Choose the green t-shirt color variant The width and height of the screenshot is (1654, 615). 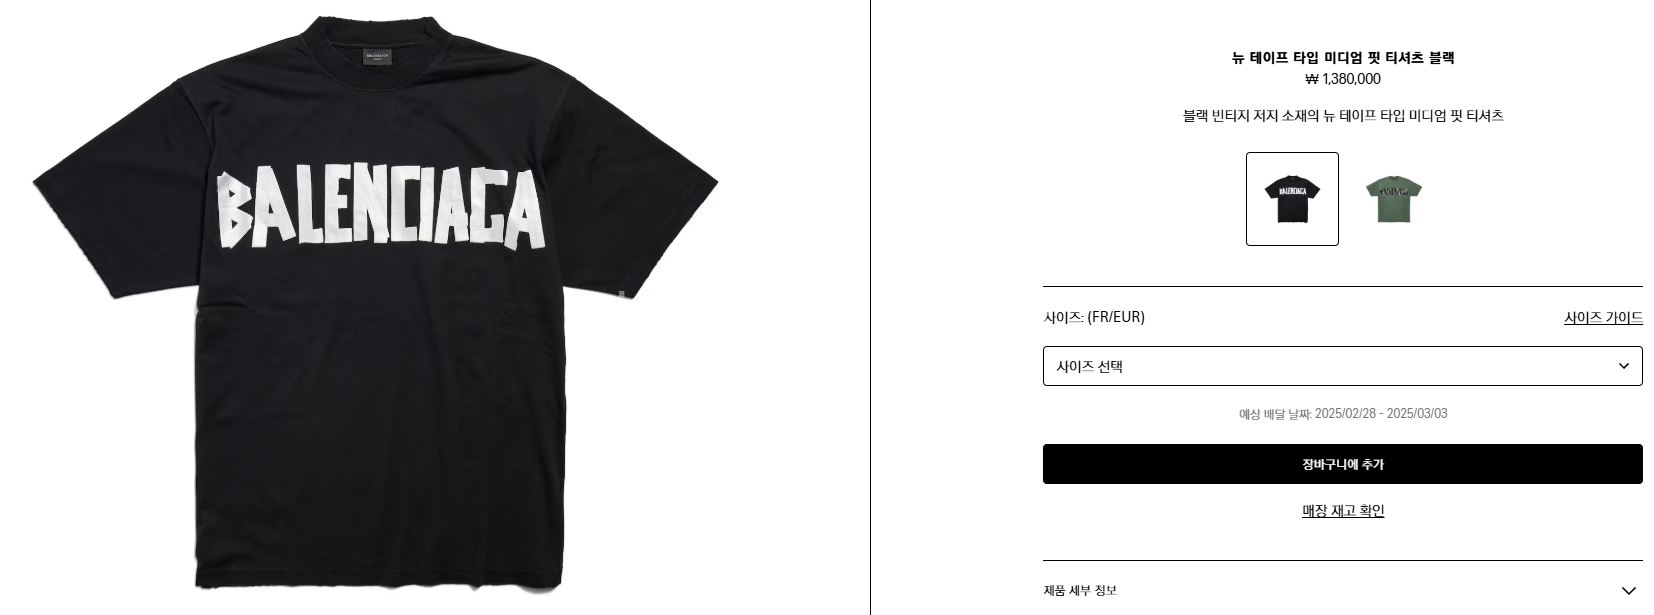coord(1393,199)
